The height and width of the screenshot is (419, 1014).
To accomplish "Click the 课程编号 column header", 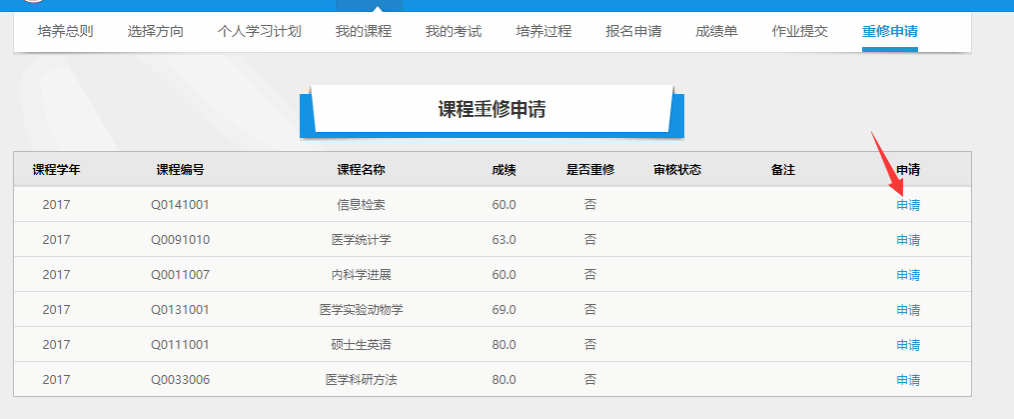I will click(x=180, y=170).
